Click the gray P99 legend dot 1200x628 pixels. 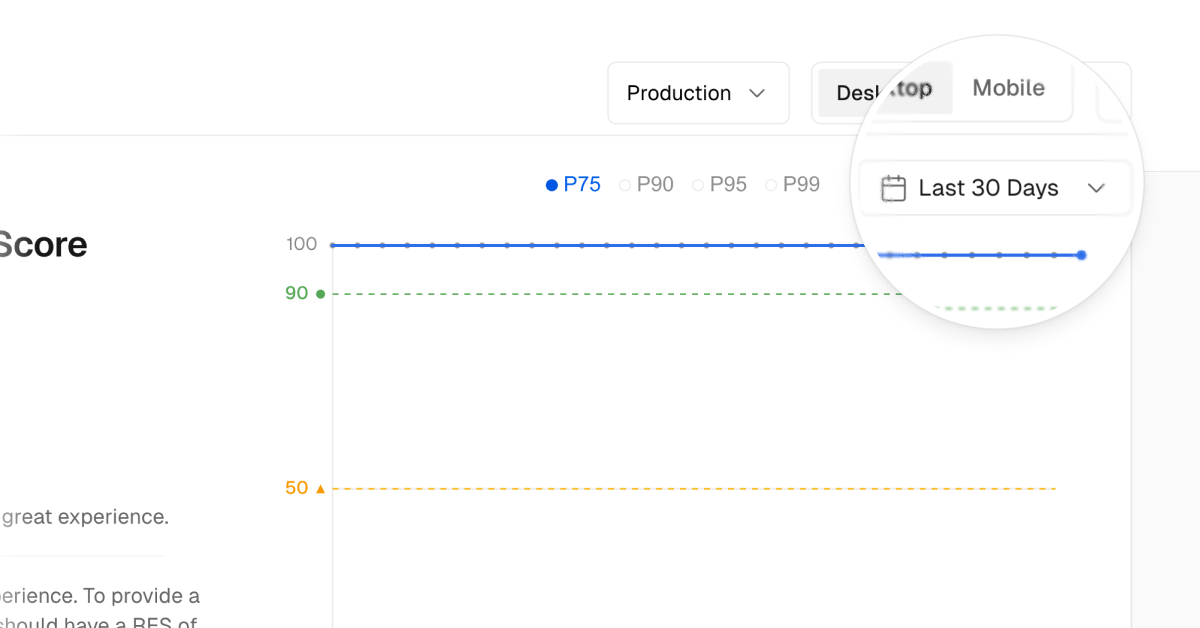pos(770,184)
